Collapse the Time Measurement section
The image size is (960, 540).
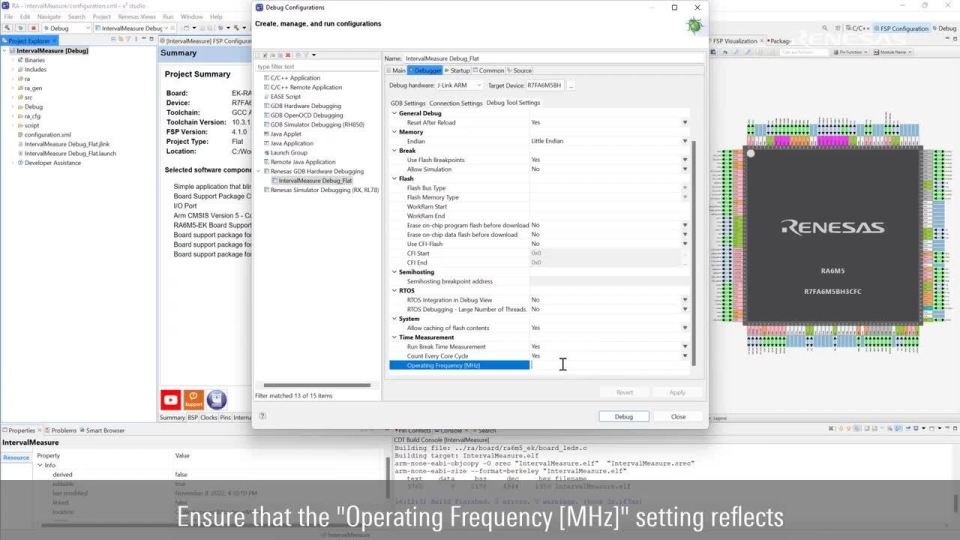(x=393, y=338)
